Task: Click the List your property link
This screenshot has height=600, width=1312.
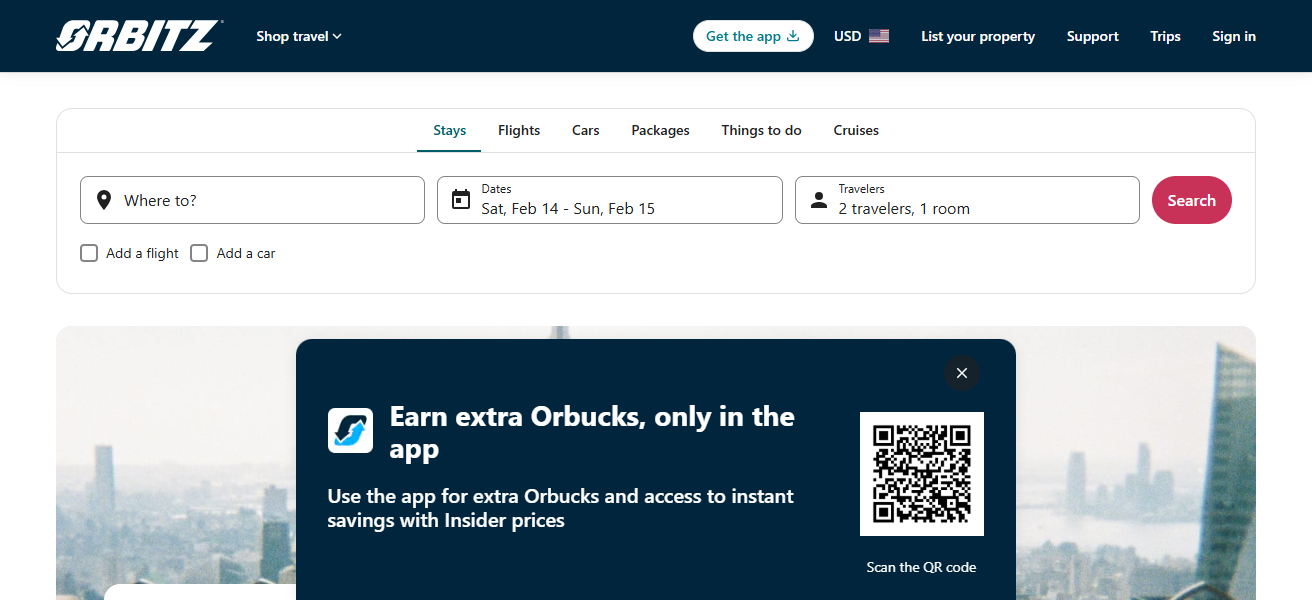Action: 978,35
